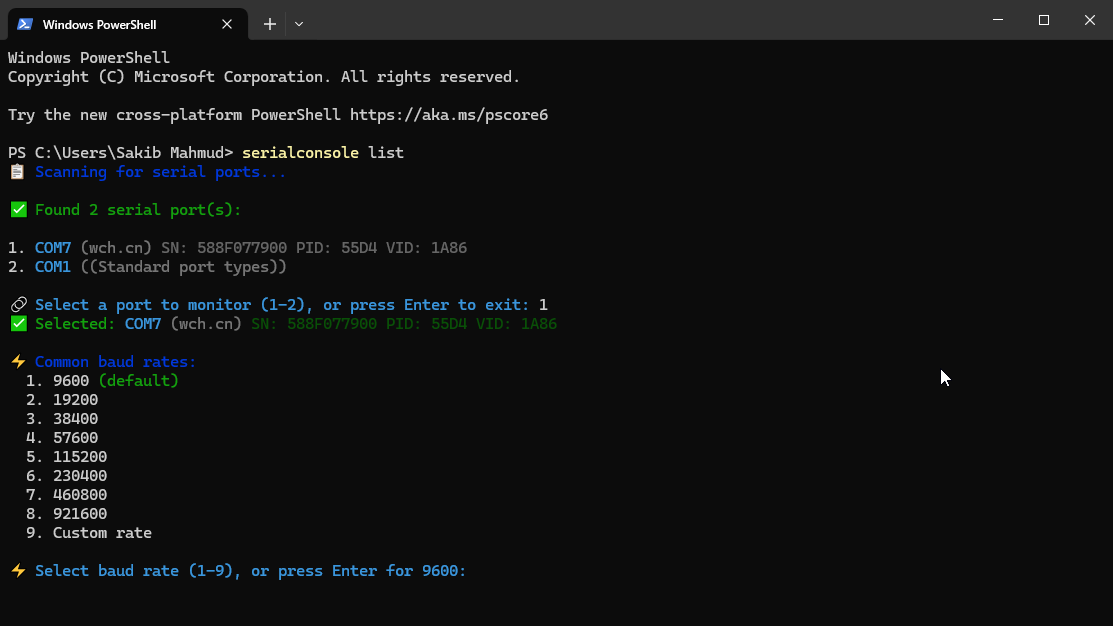The width and height of the screenshot is (1113, 626).
Task: Click the green checkmark beside Found 2 serial port(s)
Action: pyautogui.click(x=18, y=210)
